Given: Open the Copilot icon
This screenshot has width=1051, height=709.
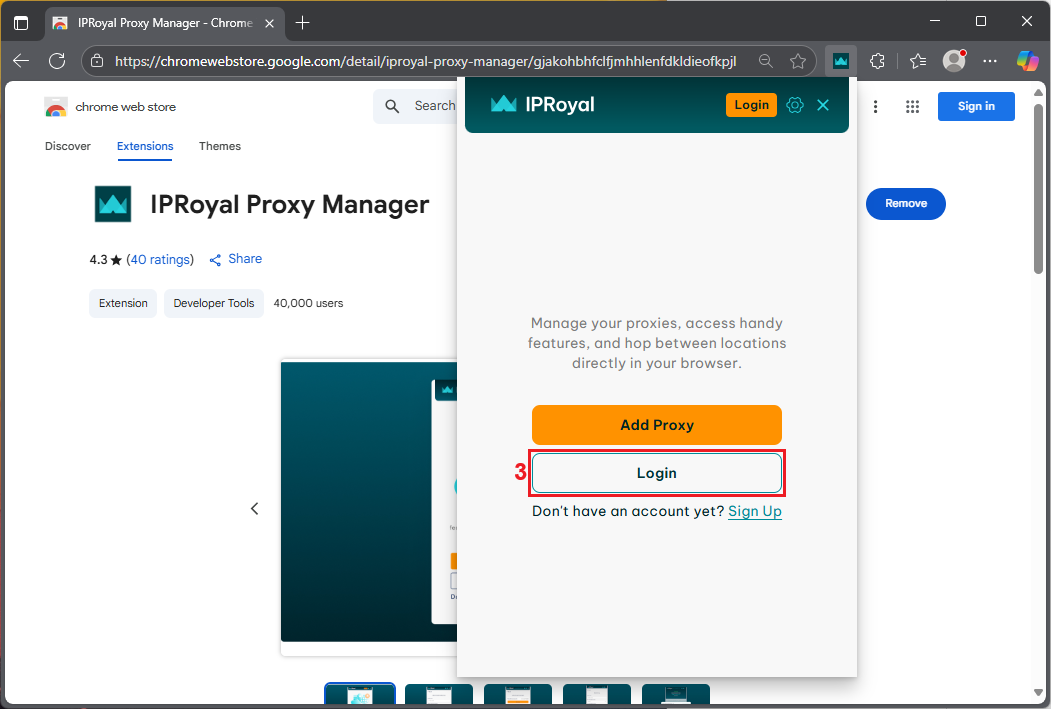Looking at the screenshot, I should point(1028,61).
